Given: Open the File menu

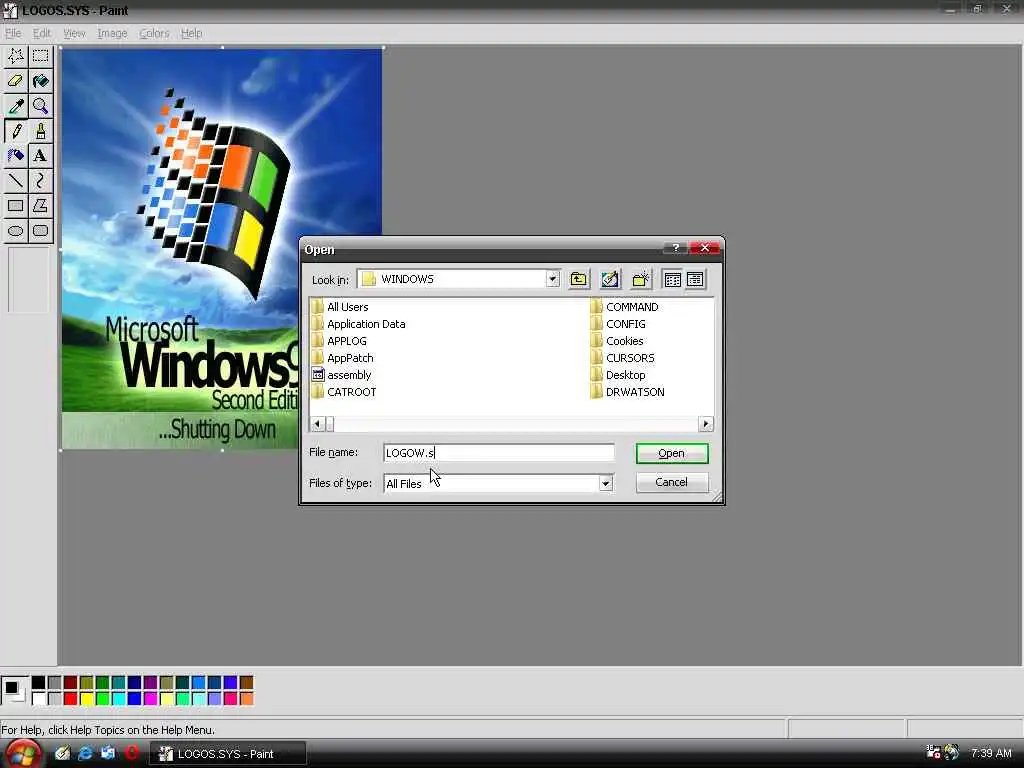Looking at the screenshot, I should (x=13, y=33).
